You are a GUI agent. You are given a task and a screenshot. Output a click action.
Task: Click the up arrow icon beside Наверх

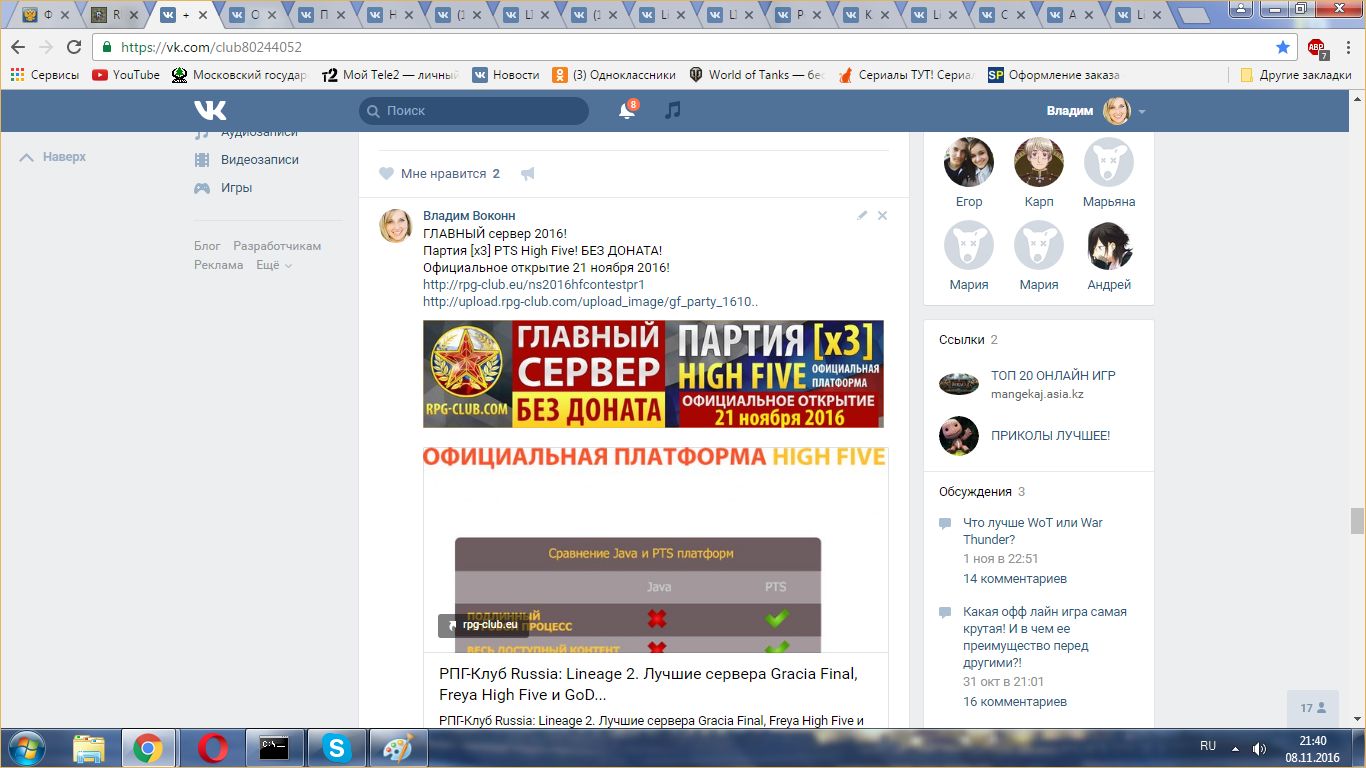(x=26, y=157)
